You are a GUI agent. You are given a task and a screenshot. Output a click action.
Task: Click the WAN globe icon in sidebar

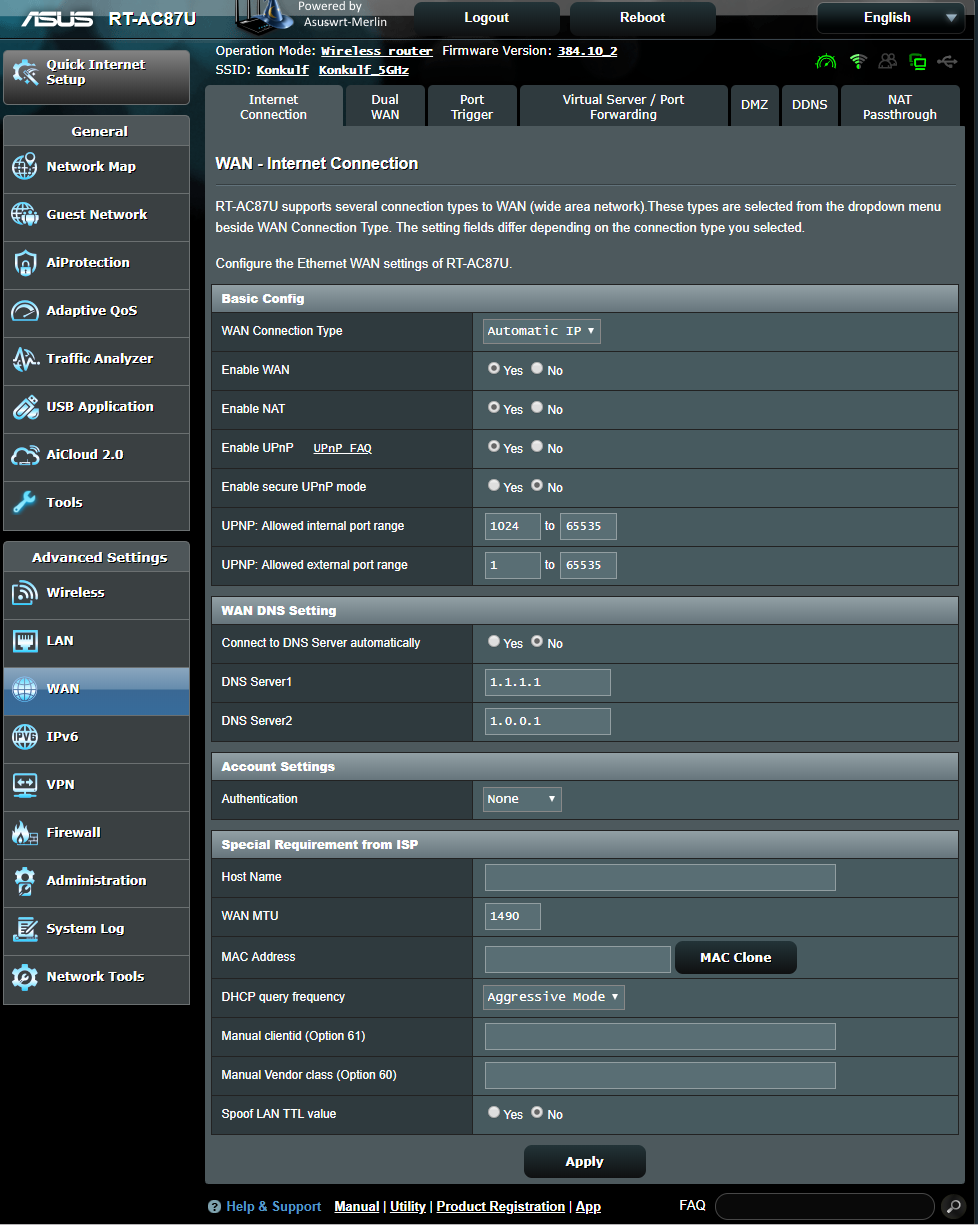coord(25,689)
